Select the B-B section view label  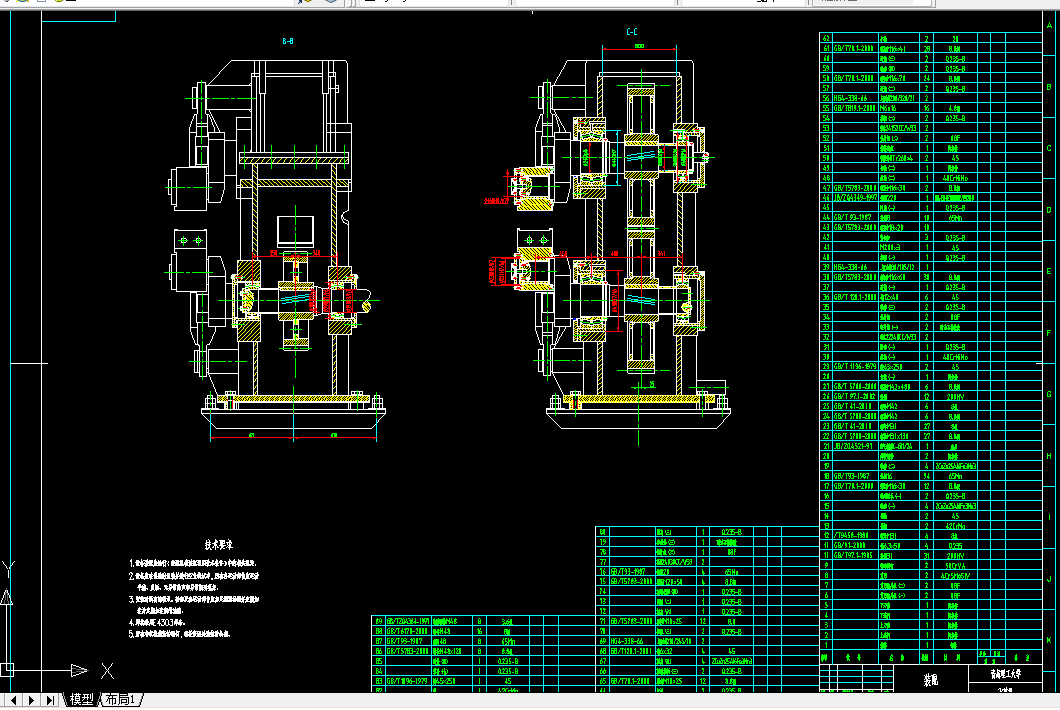tap(288, 41)
